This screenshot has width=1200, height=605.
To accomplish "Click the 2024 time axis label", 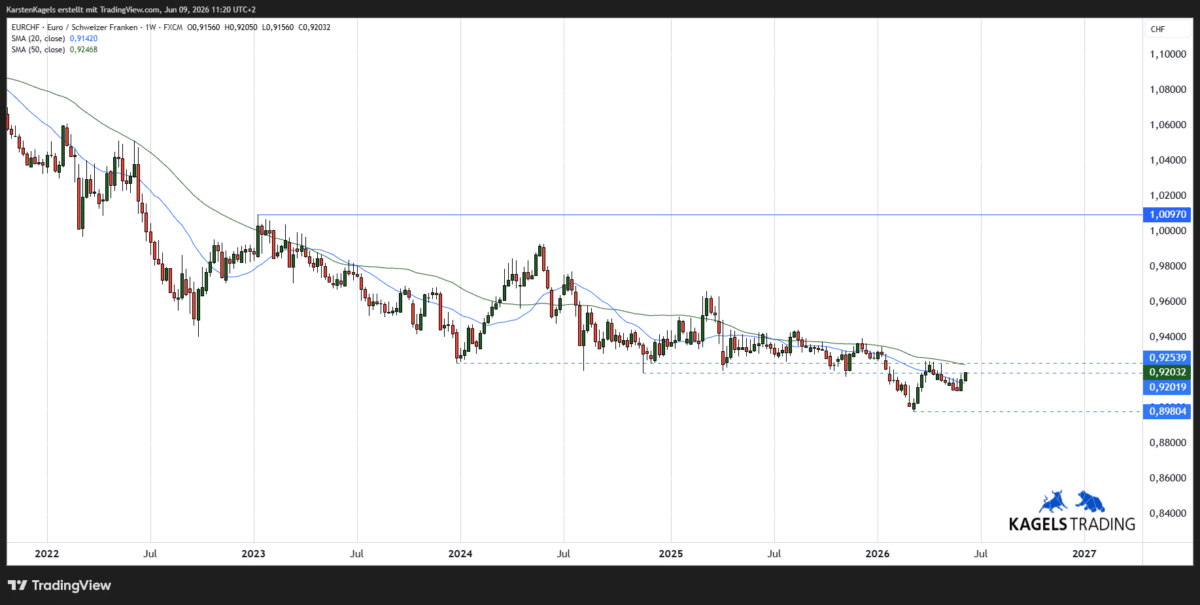I will click(x=459, y=552).
